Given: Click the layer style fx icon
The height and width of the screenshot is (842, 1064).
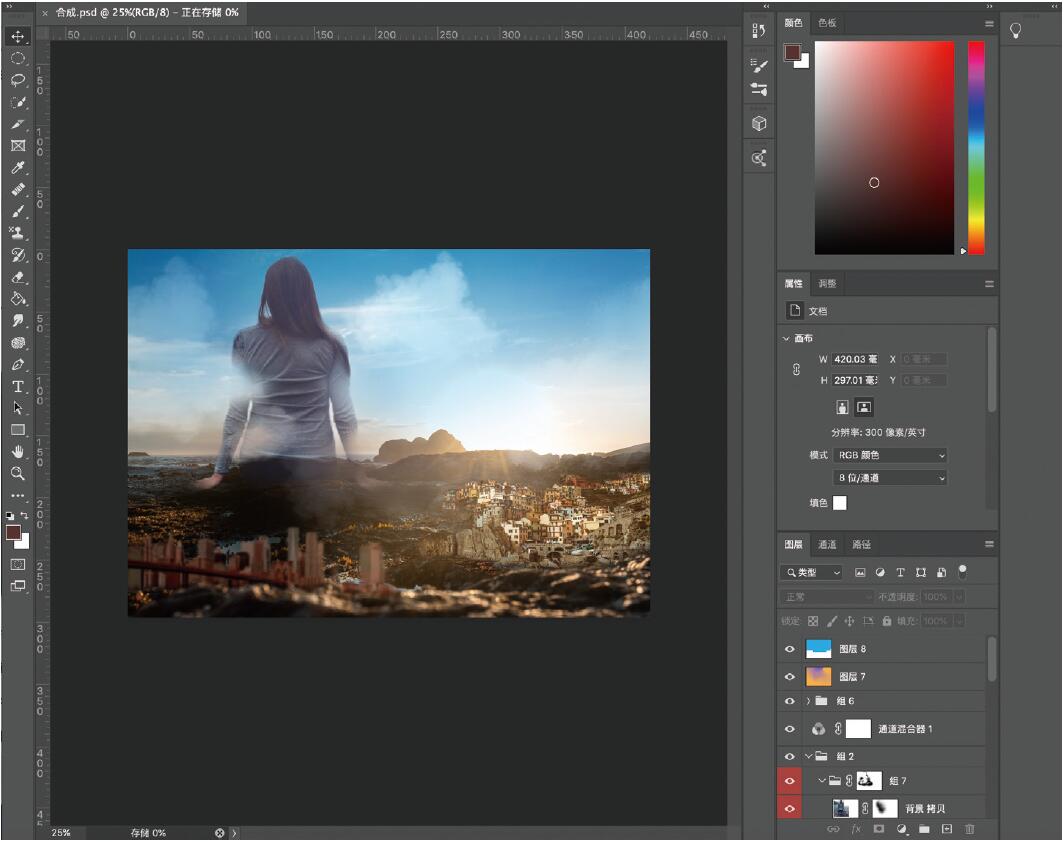Looking at the screenshot, I should click(x=856, y=829).
